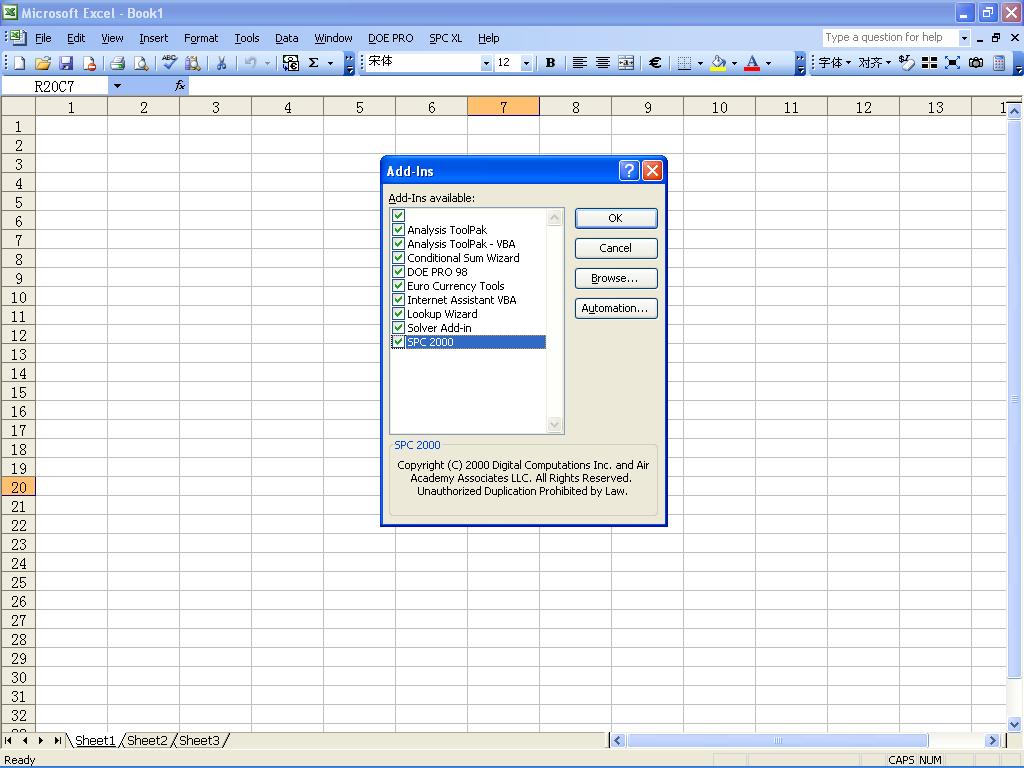Click the red Font Color A

click(x=752, y=63)
